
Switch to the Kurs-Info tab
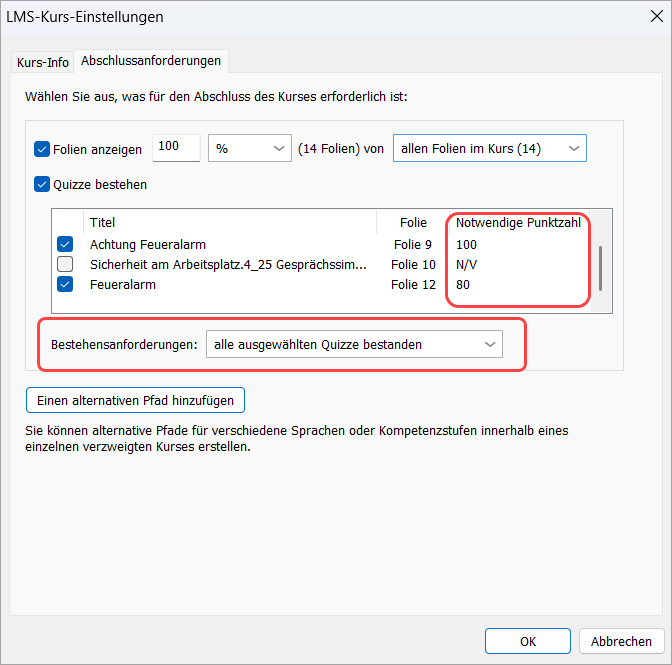[43, 62]
